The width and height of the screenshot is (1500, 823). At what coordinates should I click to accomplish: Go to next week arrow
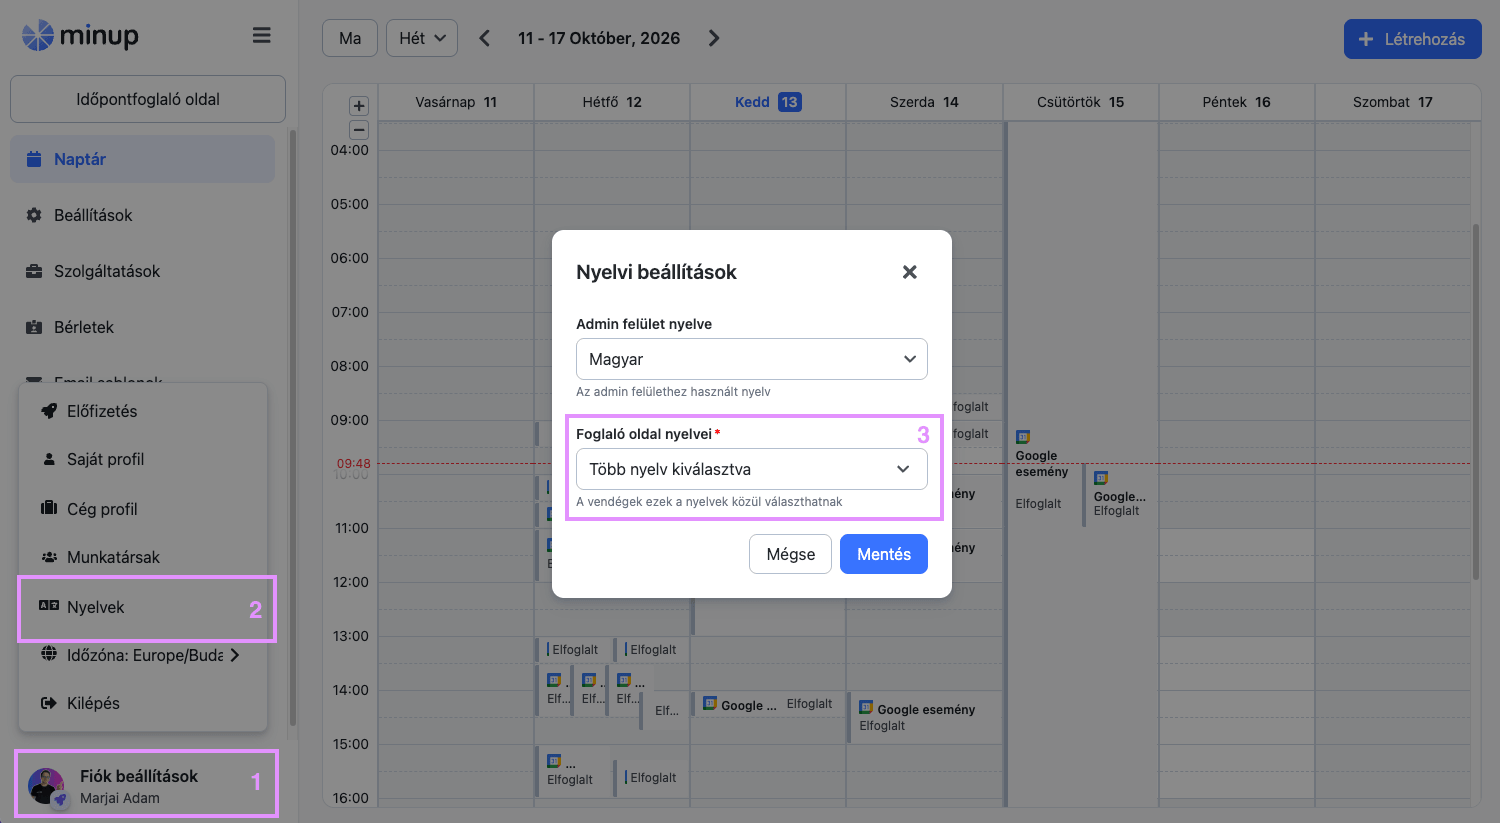[714, 38]
